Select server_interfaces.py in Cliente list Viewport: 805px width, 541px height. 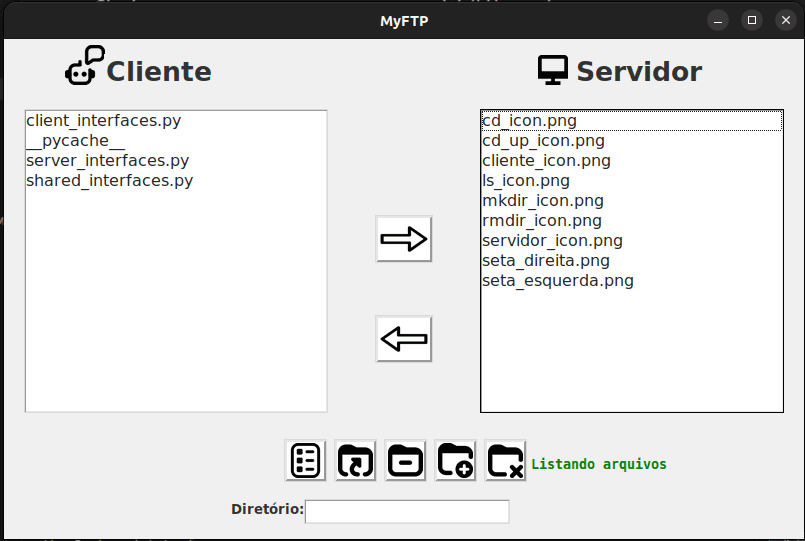point(176,161)
